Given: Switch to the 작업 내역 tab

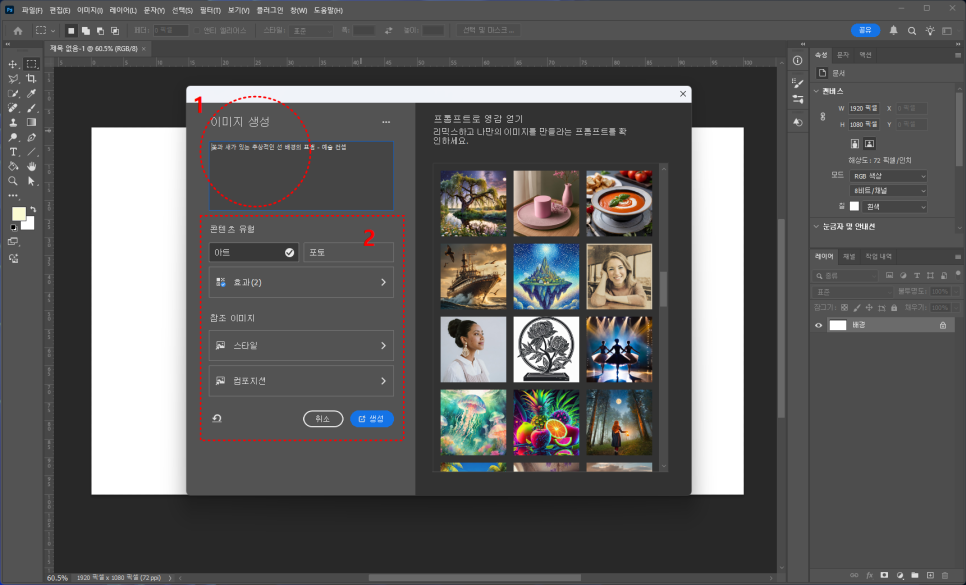Looking at the screenshot, I should click(x=879, y=256).
